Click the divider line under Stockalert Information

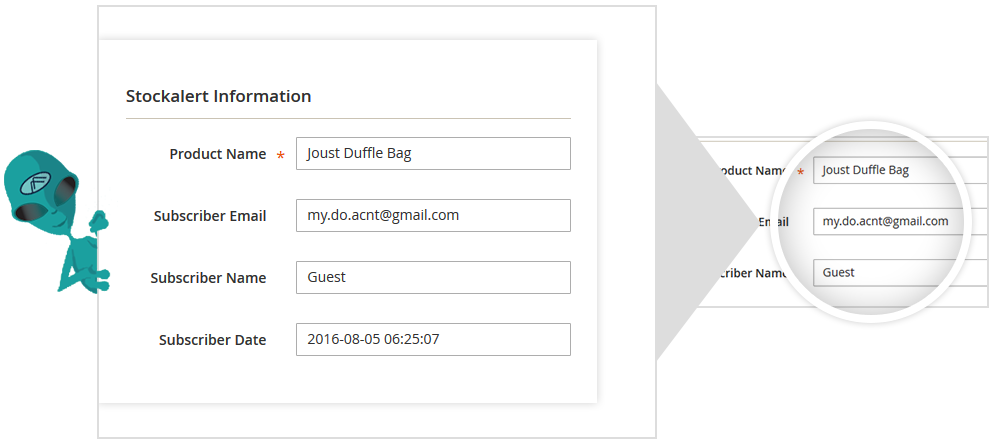pos(348,119)
